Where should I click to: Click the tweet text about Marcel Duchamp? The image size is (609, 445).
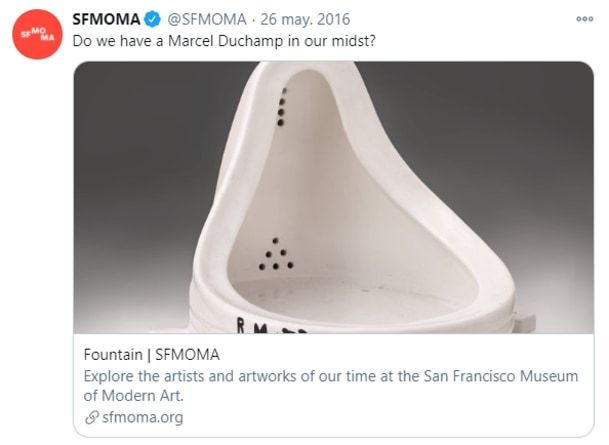(x=223, y=44)
